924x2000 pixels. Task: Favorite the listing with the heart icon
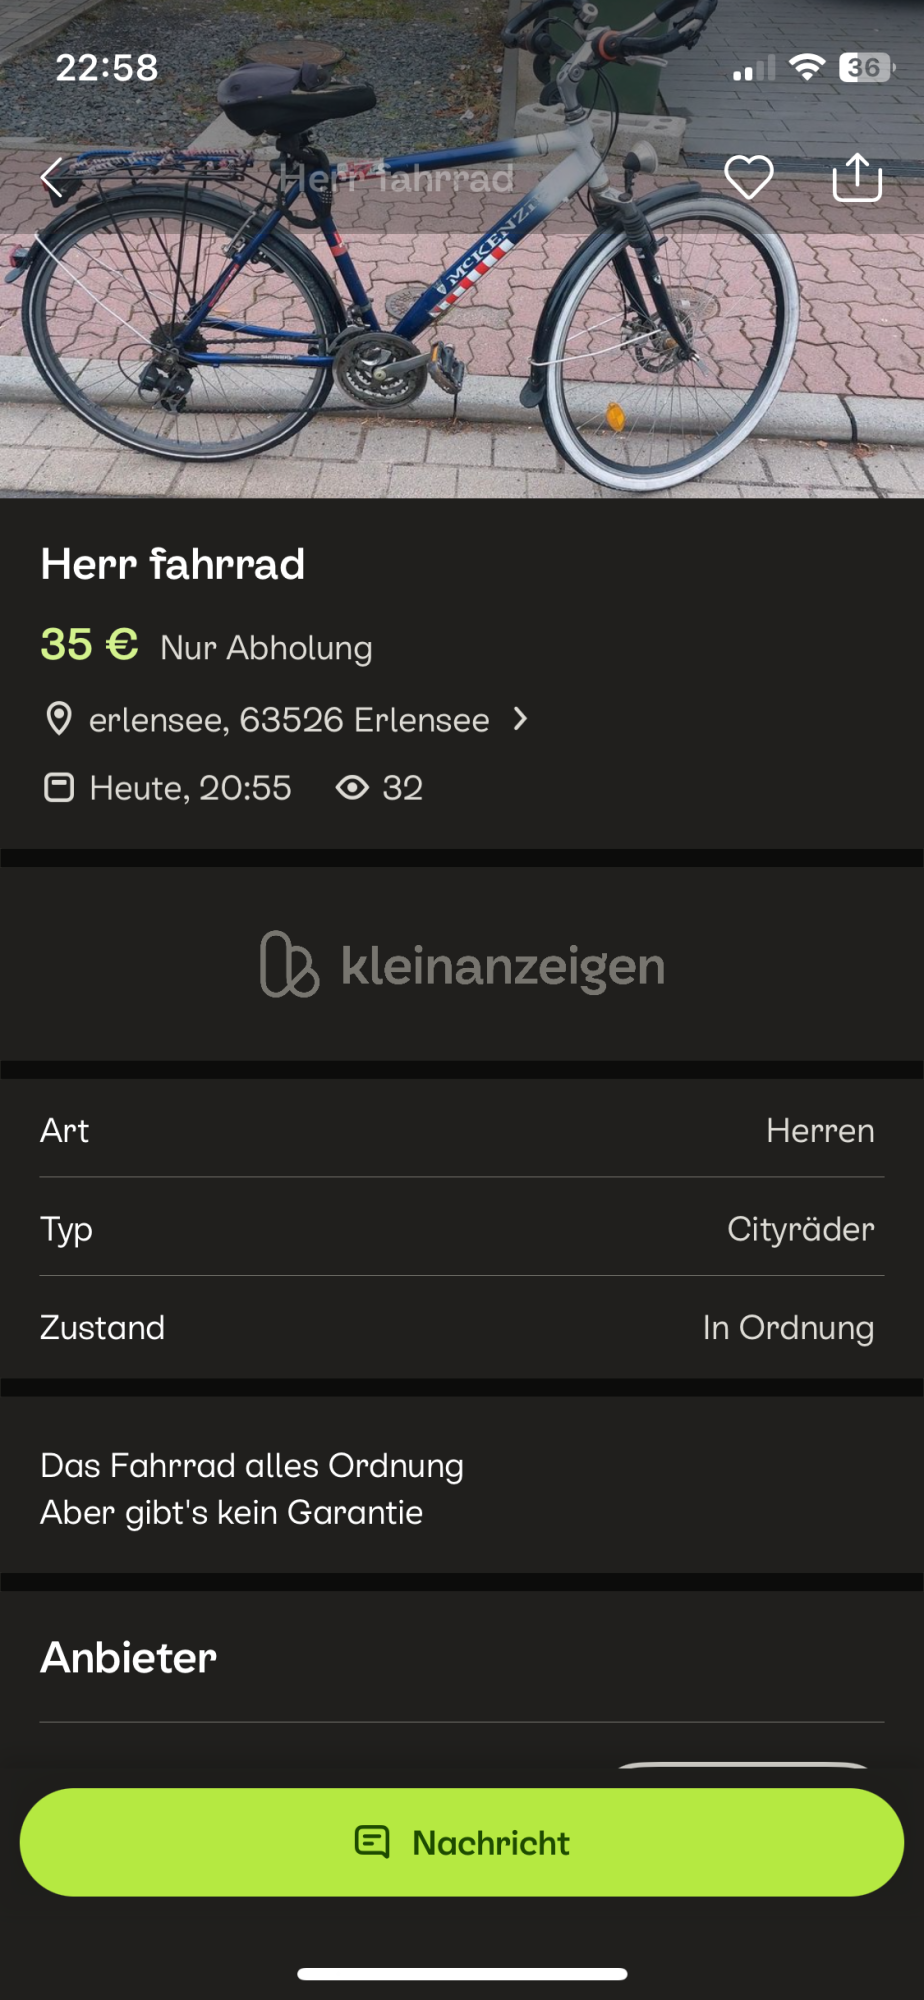(x=748, y=178)
